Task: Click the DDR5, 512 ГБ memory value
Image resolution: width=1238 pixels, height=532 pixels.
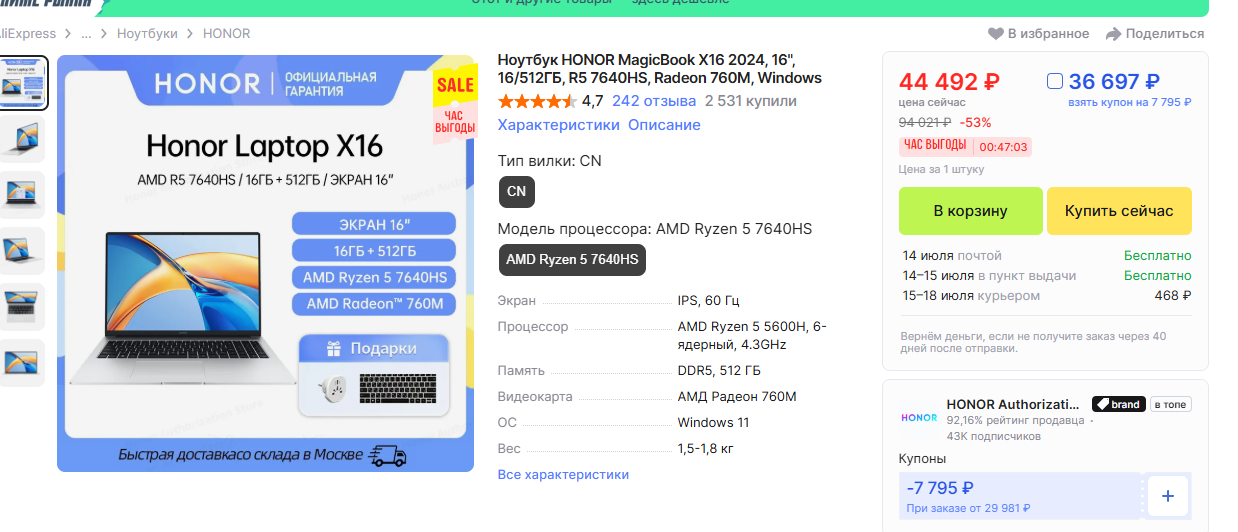Action: [719, 371]
